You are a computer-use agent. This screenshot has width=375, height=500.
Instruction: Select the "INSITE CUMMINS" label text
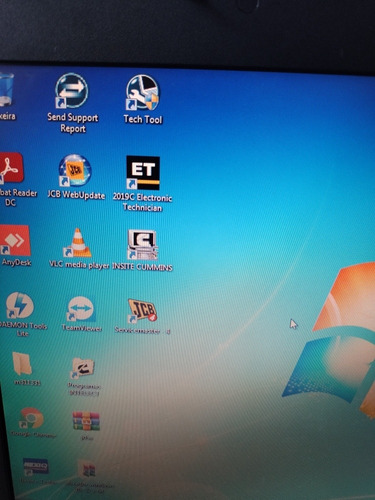pyautogui.click(x=142, y=267)
